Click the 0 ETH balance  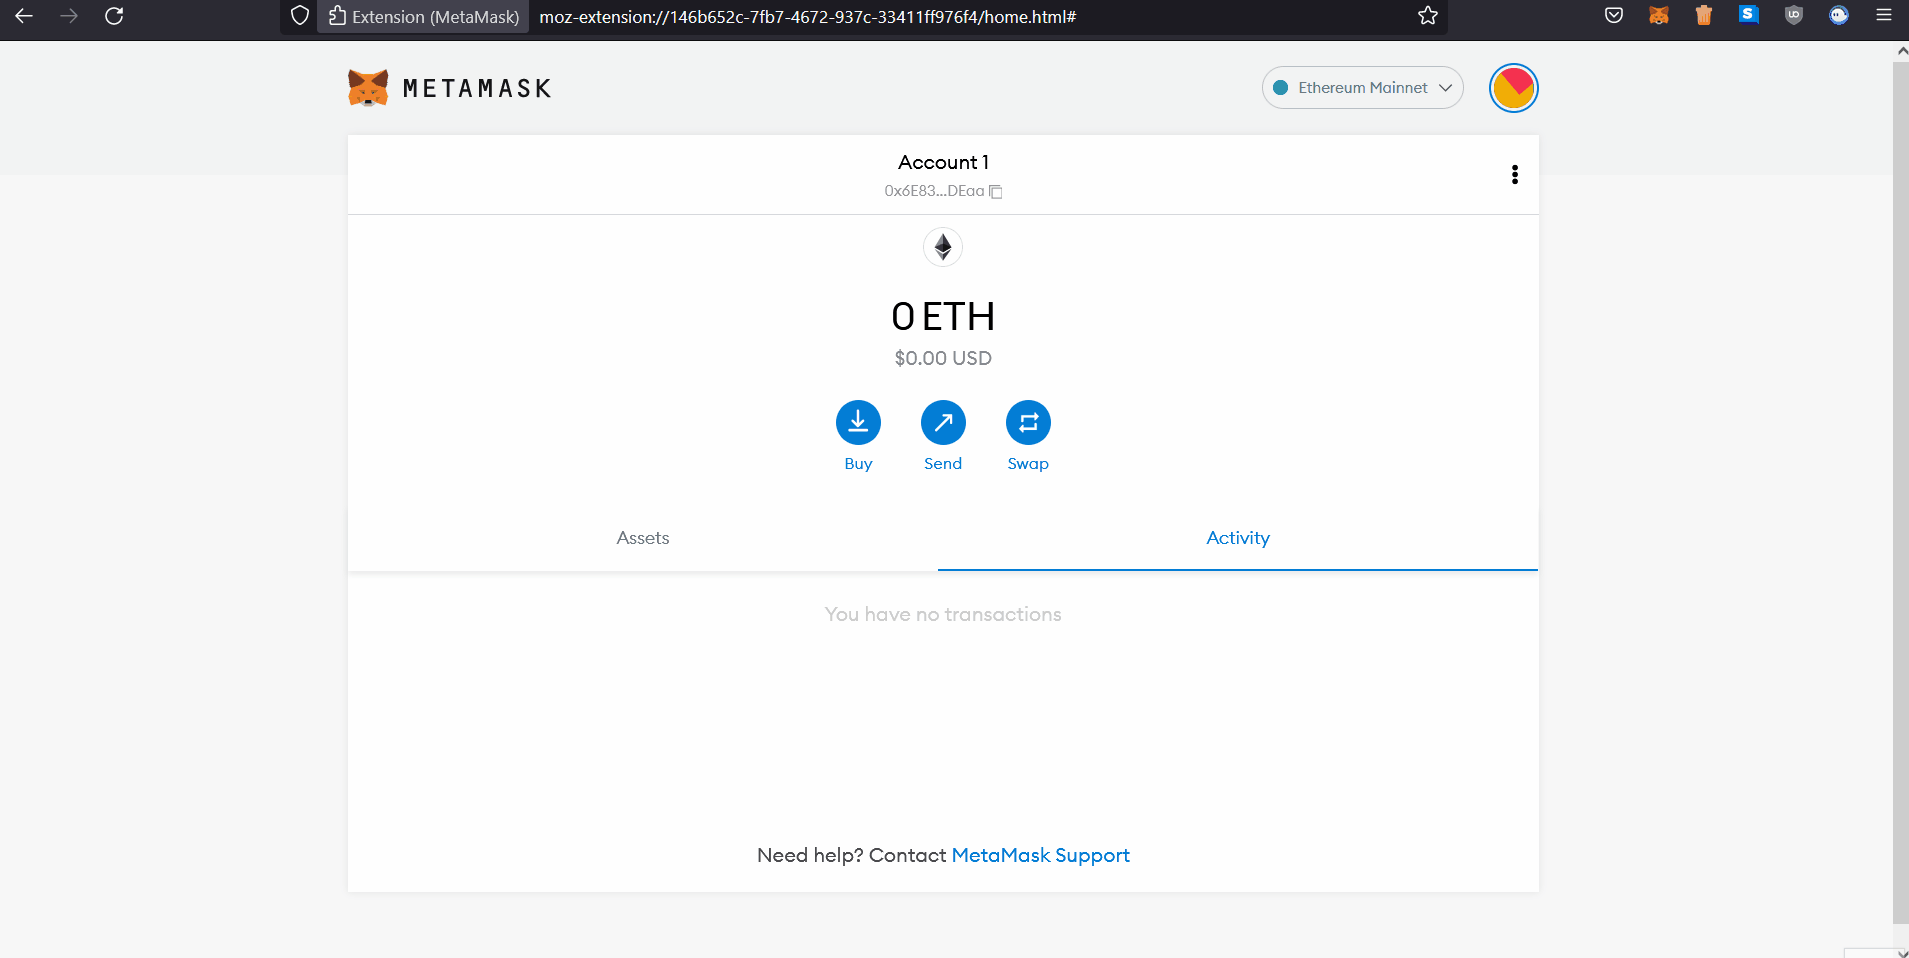(x=943, y=317)
